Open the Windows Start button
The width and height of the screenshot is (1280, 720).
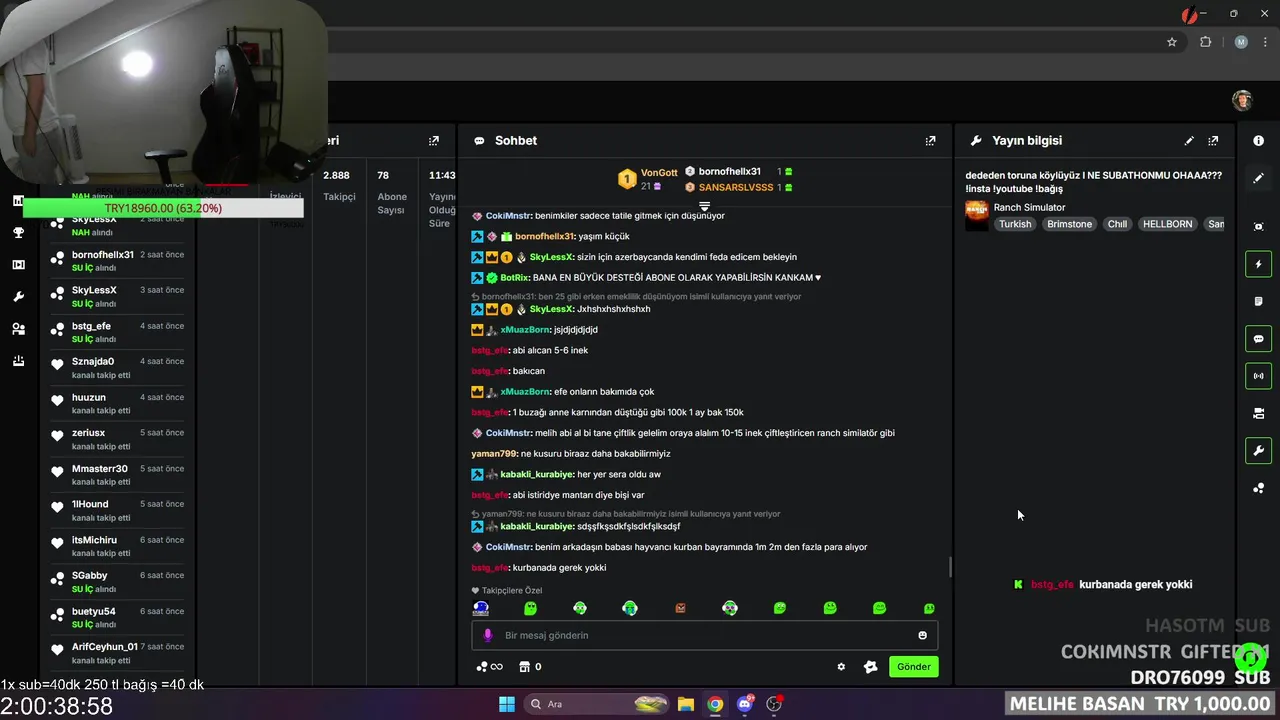[506, 704]
